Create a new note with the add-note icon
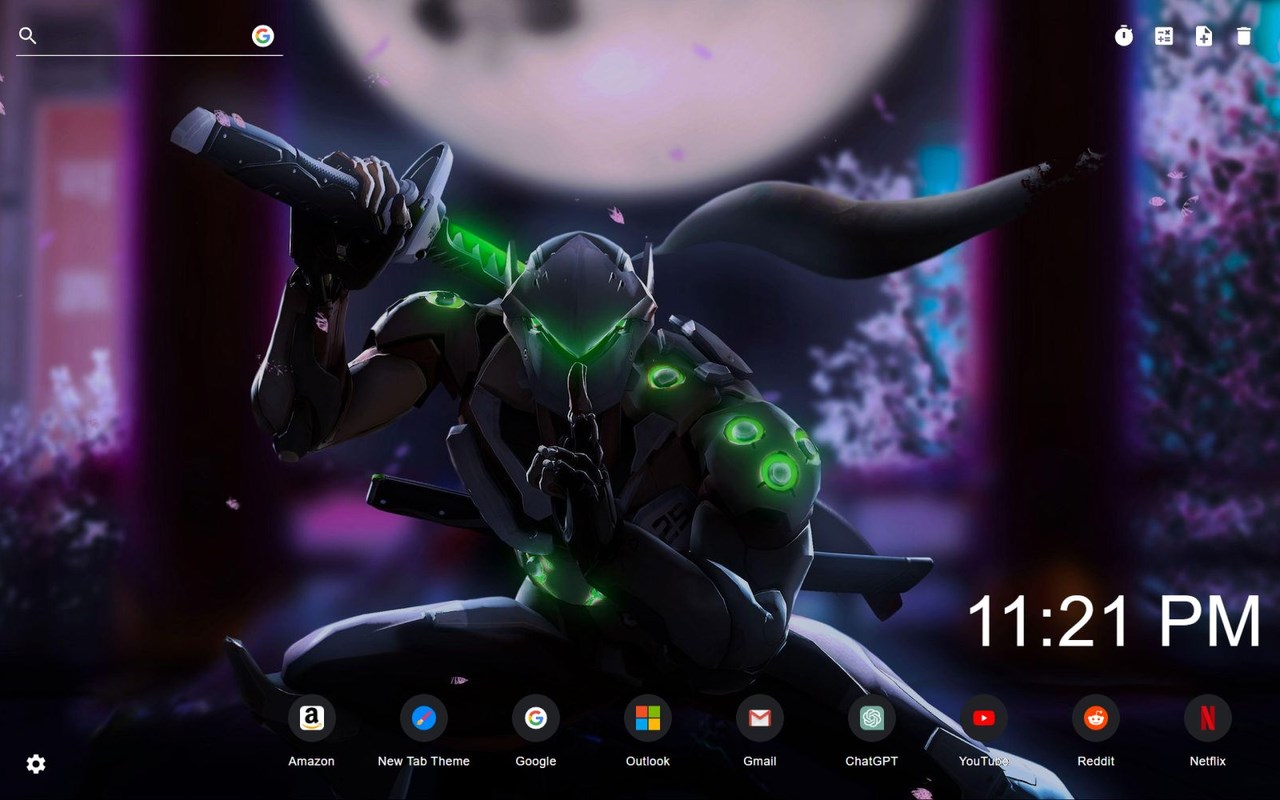 [x=1203, y=36]
